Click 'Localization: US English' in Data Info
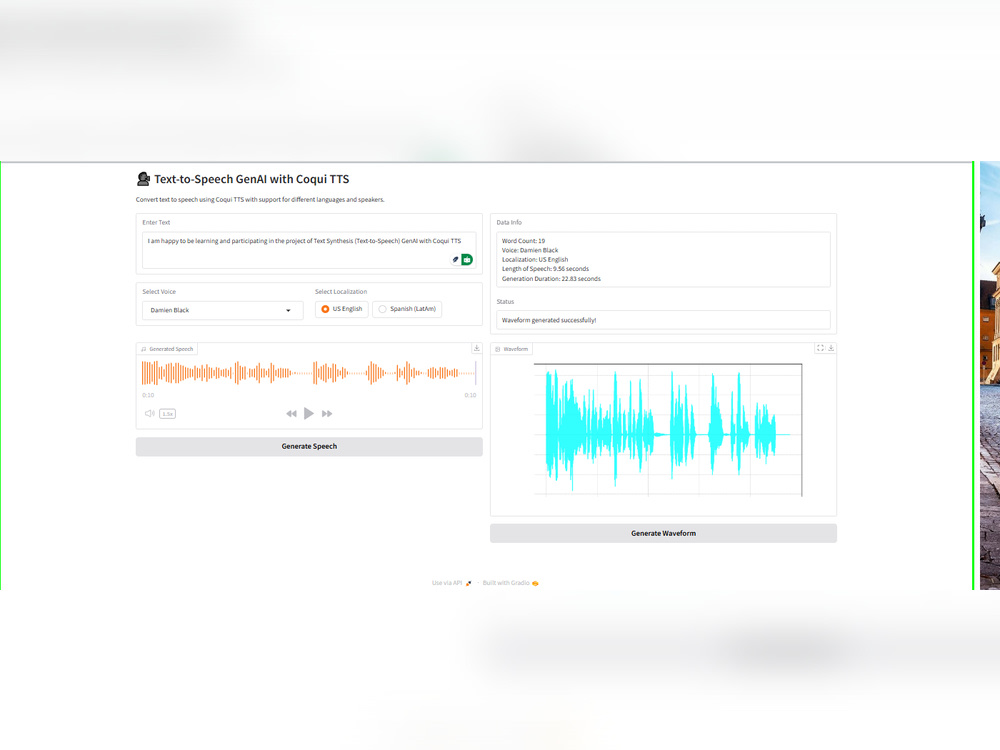Image resolution: width=1000 pixels, height=750 pixels. click(535, 260)
